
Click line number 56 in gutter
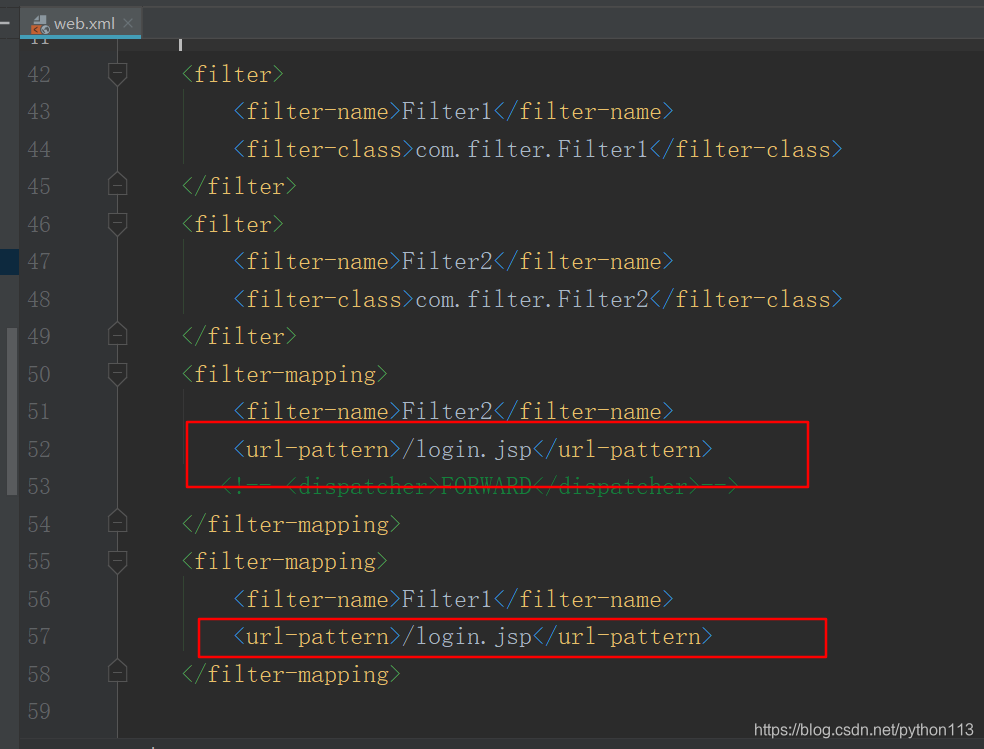pos(39,600)
